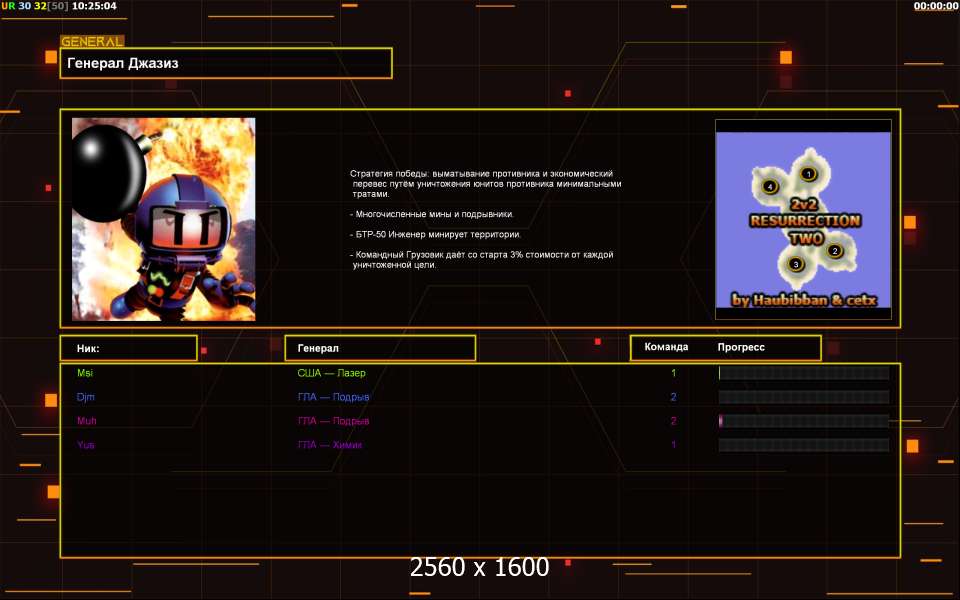The image size is (960, 600).
Task: Click the ГЛА — Химик general entry
Action: click(x=329, y=444)
